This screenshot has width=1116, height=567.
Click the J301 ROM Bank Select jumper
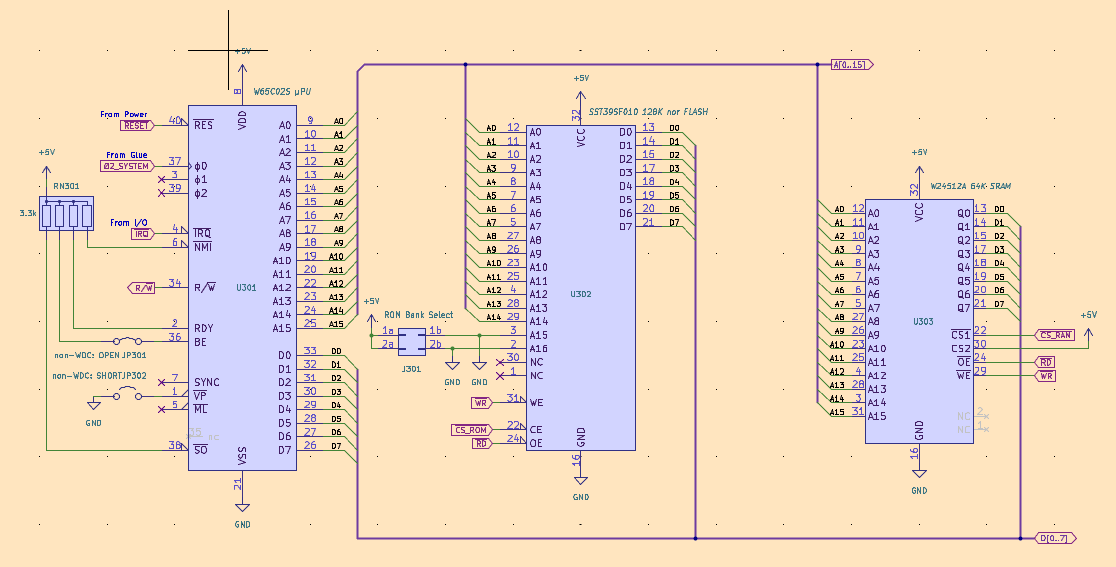click(x=411, y=342)
